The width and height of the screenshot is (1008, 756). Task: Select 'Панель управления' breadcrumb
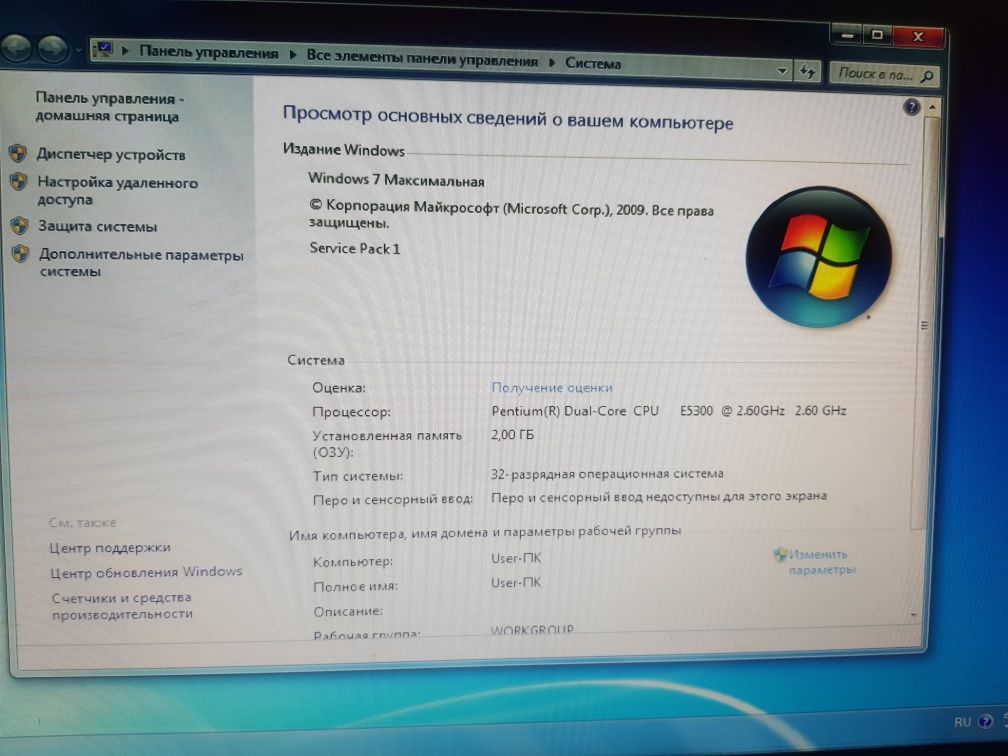(x=209, y=53)
